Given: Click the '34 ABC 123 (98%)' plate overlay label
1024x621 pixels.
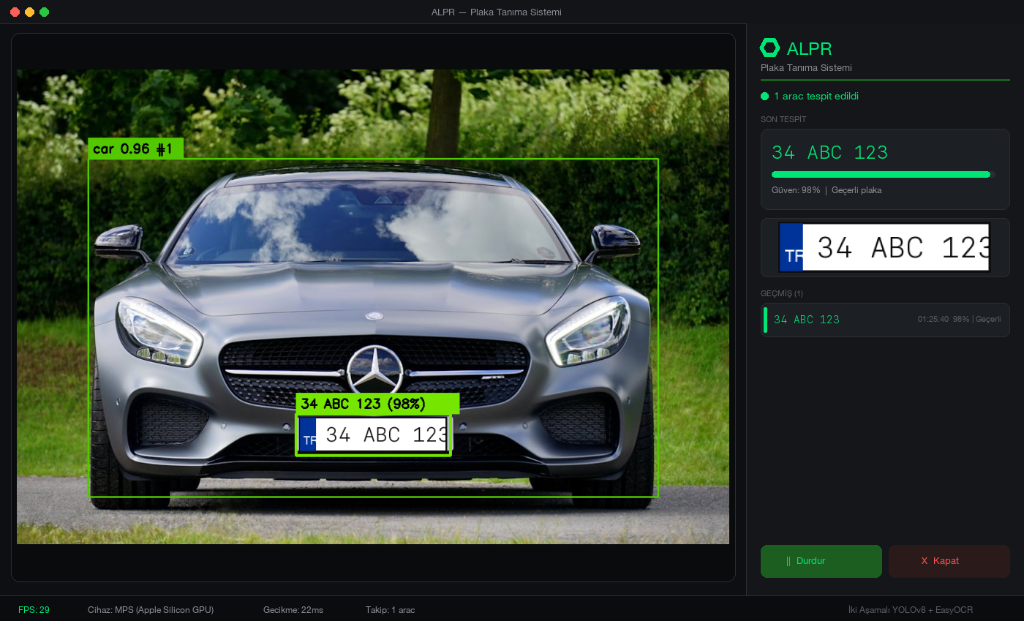Looking at the screenshot, I should (x=377, y=404).
